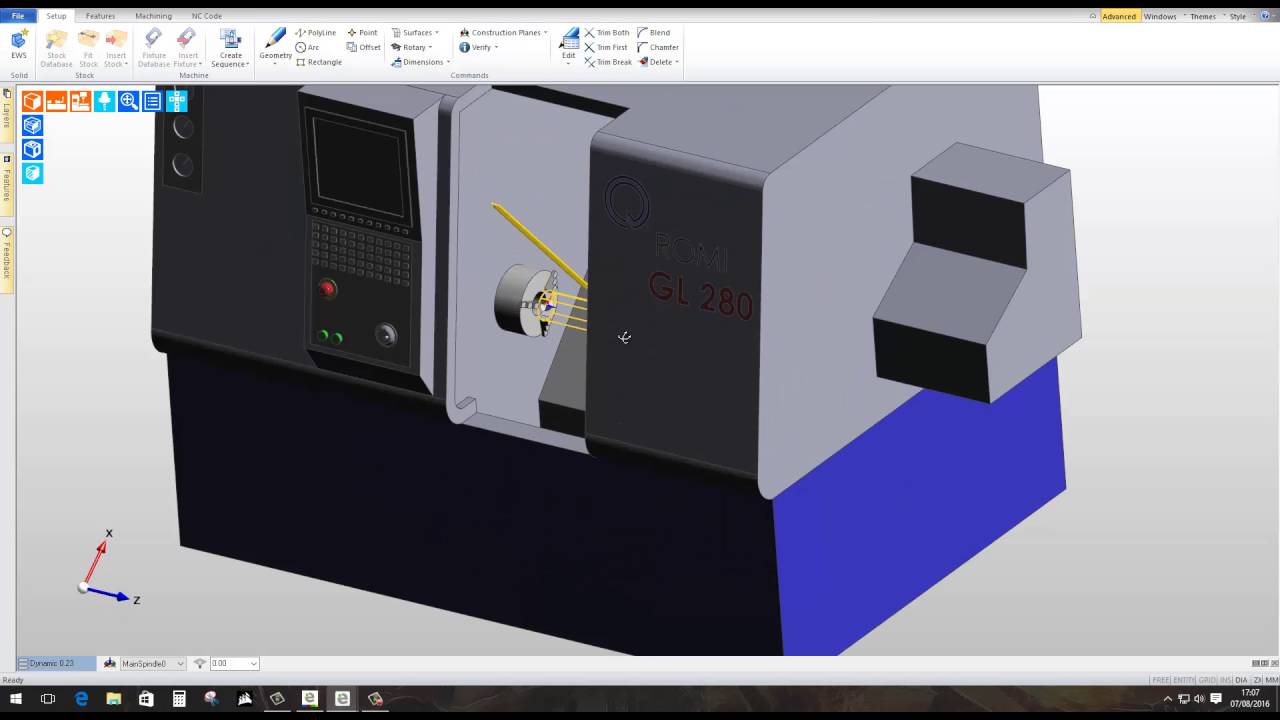Viewport: 1280px width, 720px height.
Task: Open the EWS solid tool
Action: (x=19, y=46)
